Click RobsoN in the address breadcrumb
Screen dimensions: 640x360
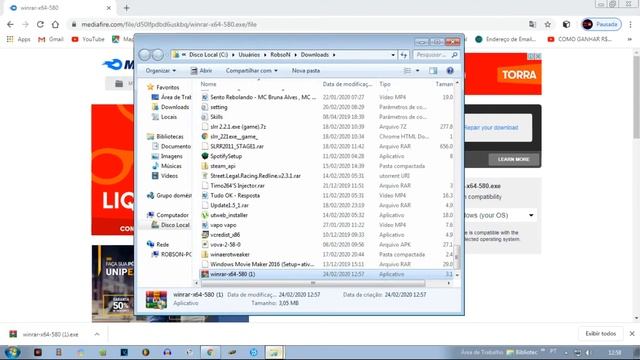(x=280, y=55)
